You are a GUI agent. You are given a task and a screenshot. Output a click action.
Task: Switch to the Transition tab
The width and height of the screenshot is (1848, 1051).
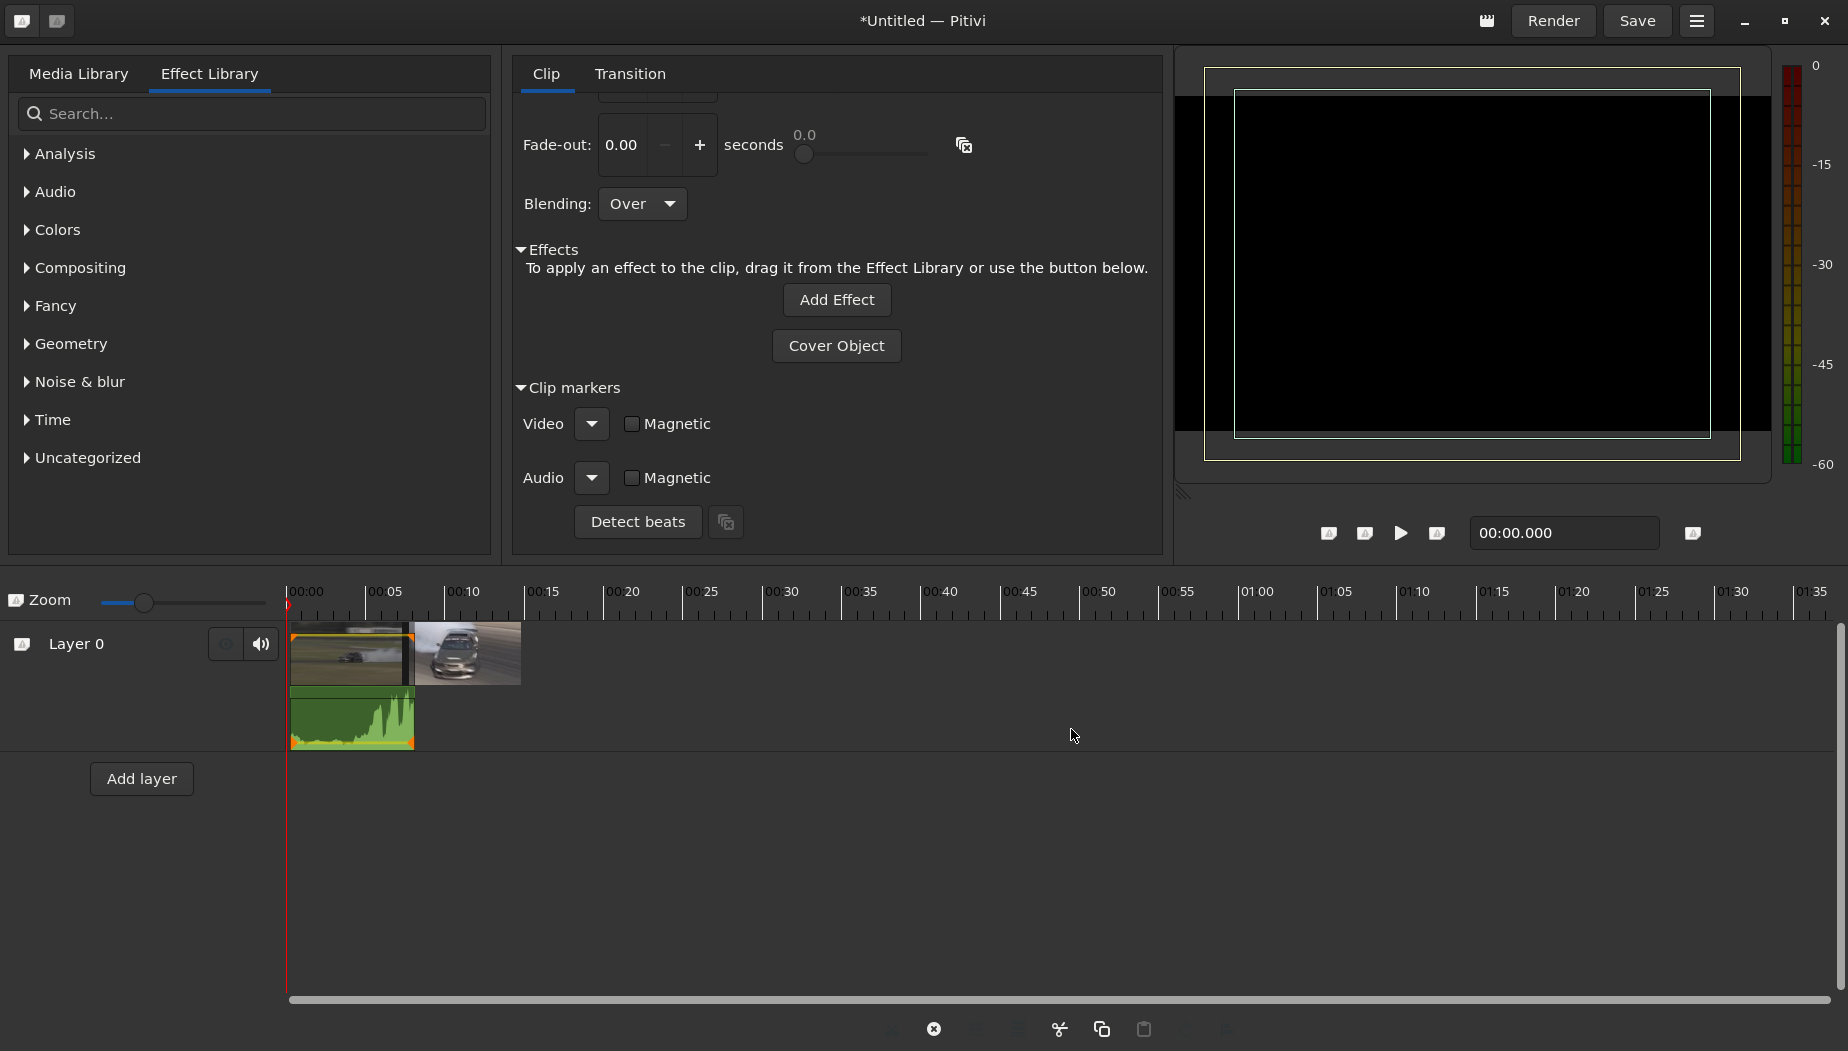point(629,74)
